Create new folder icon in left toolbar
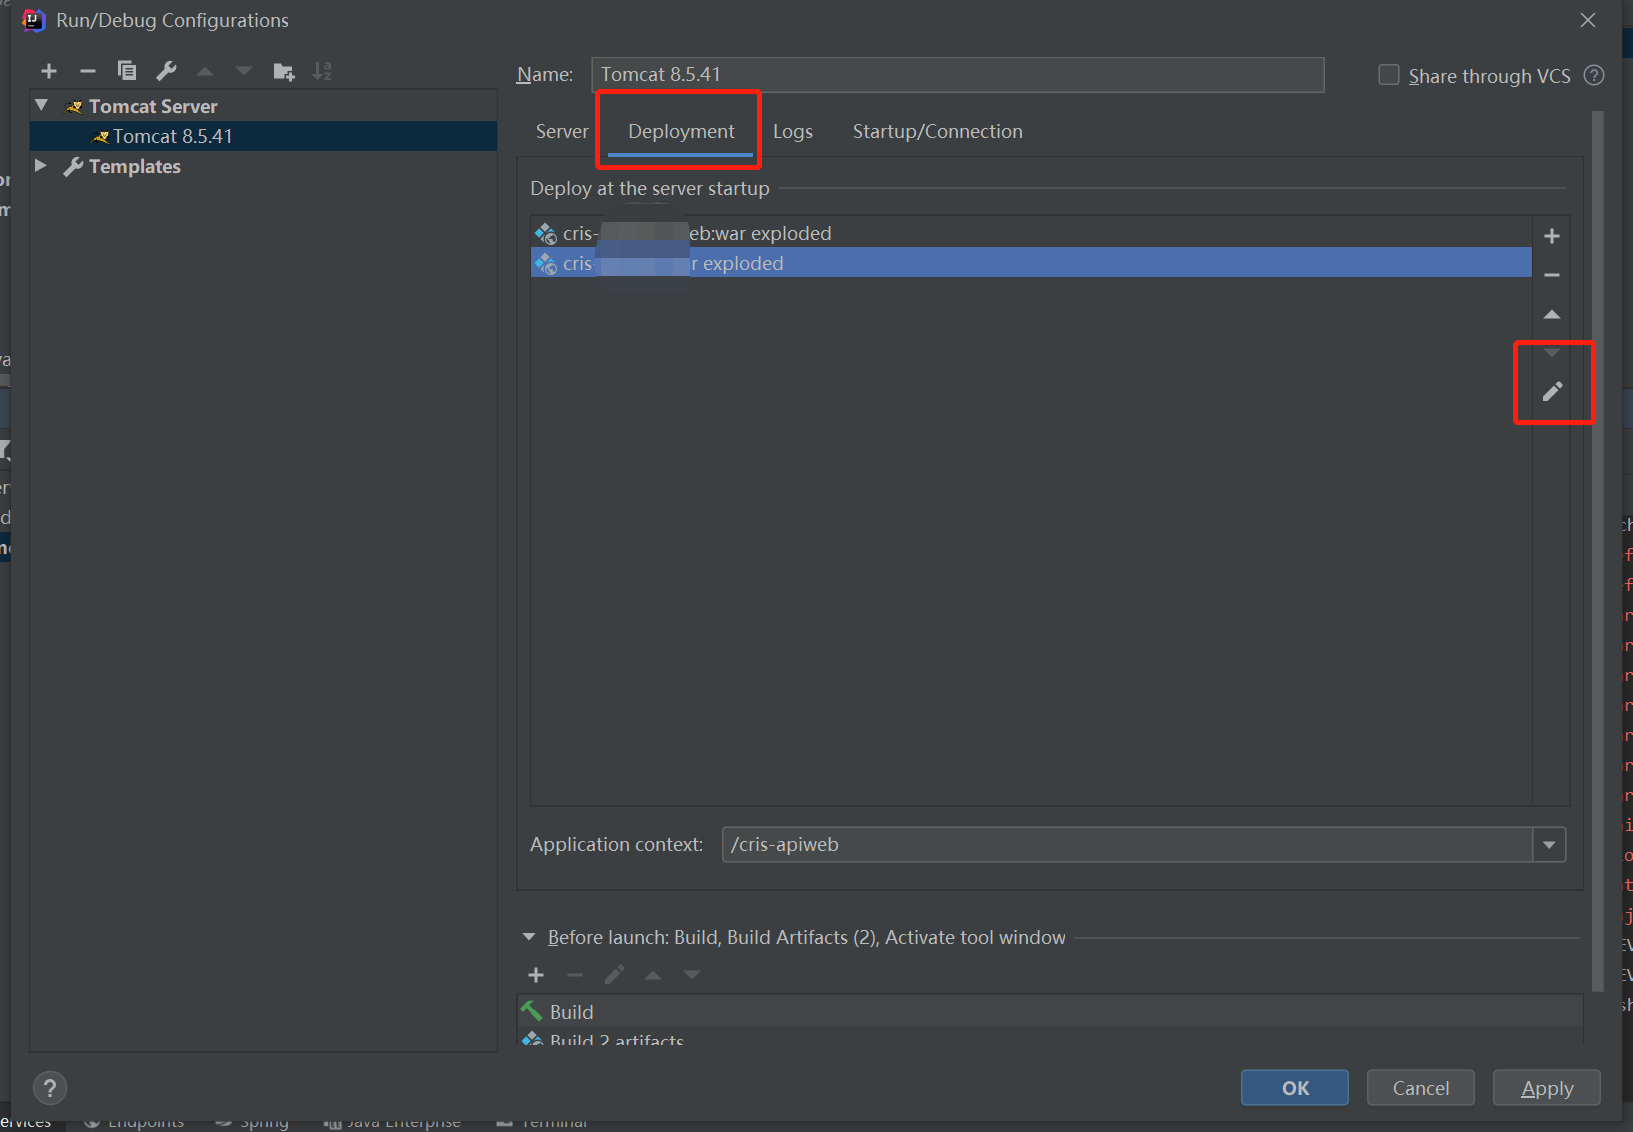Image resolution: width=1633 pixels, height=1132 pixels. [284, 71]
